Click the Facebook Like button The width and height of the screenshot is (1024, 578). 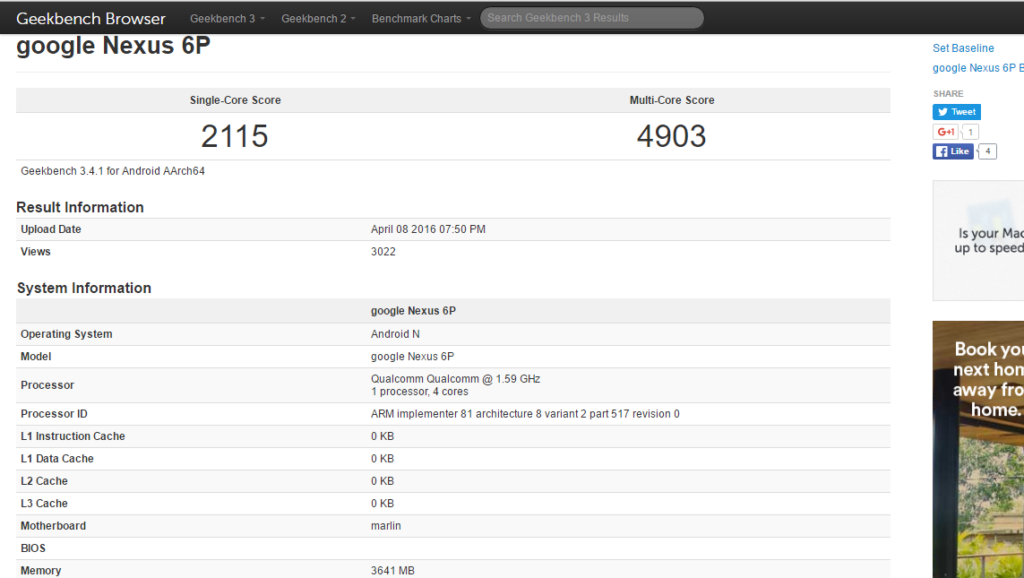point(953,152)
